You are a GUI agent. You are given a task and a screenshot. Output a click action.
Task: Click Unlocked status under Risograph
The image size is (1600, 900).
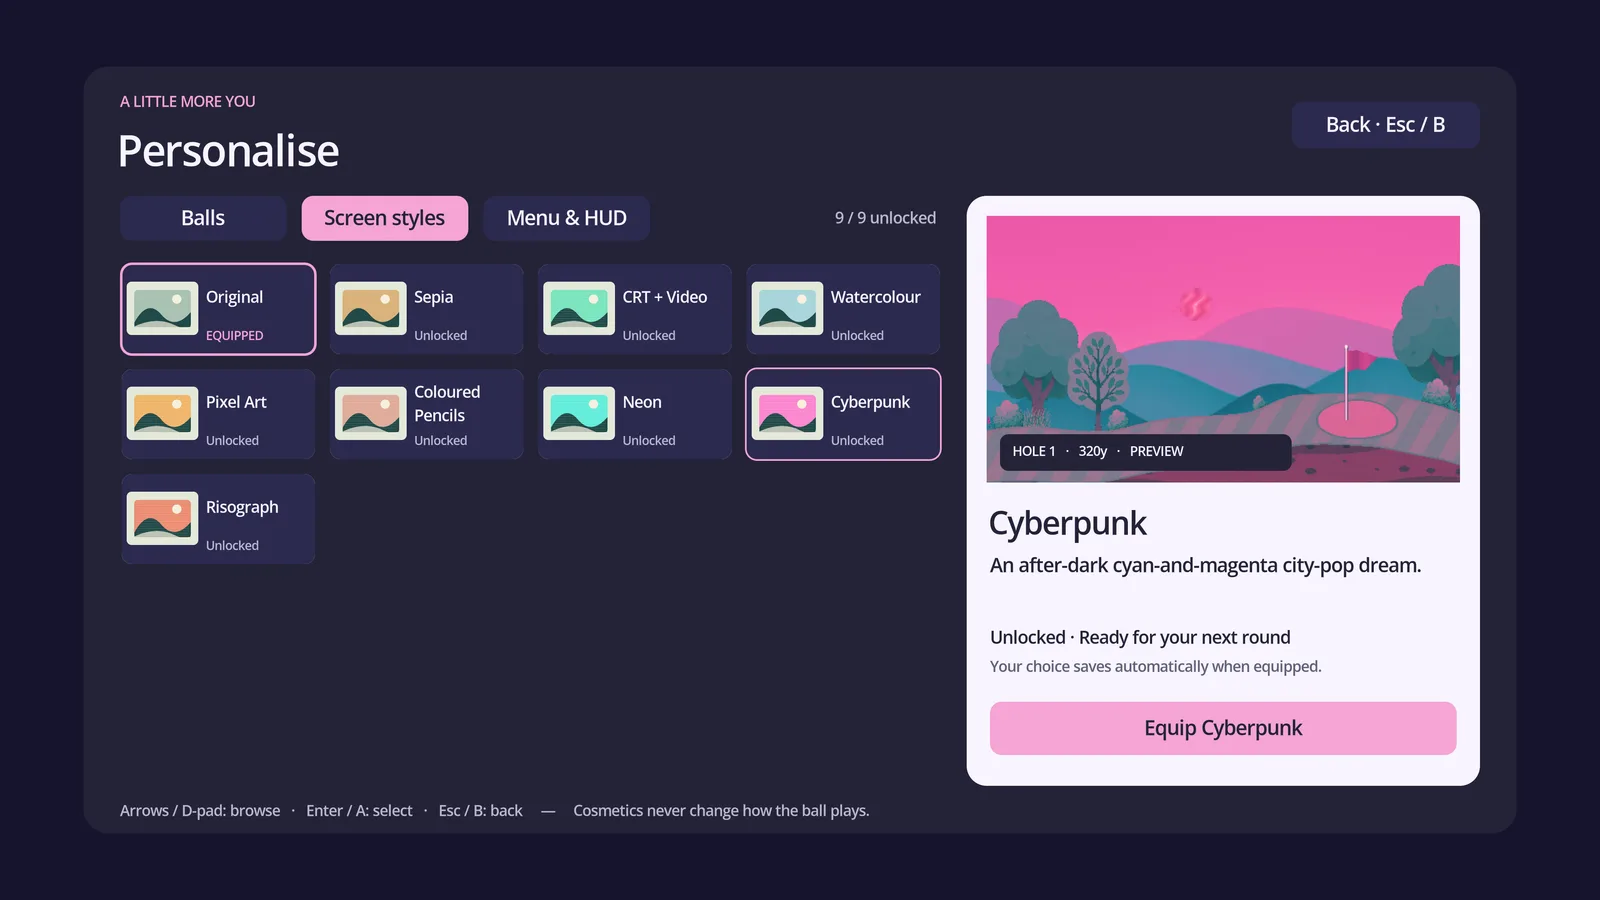(x=232, y=546)
